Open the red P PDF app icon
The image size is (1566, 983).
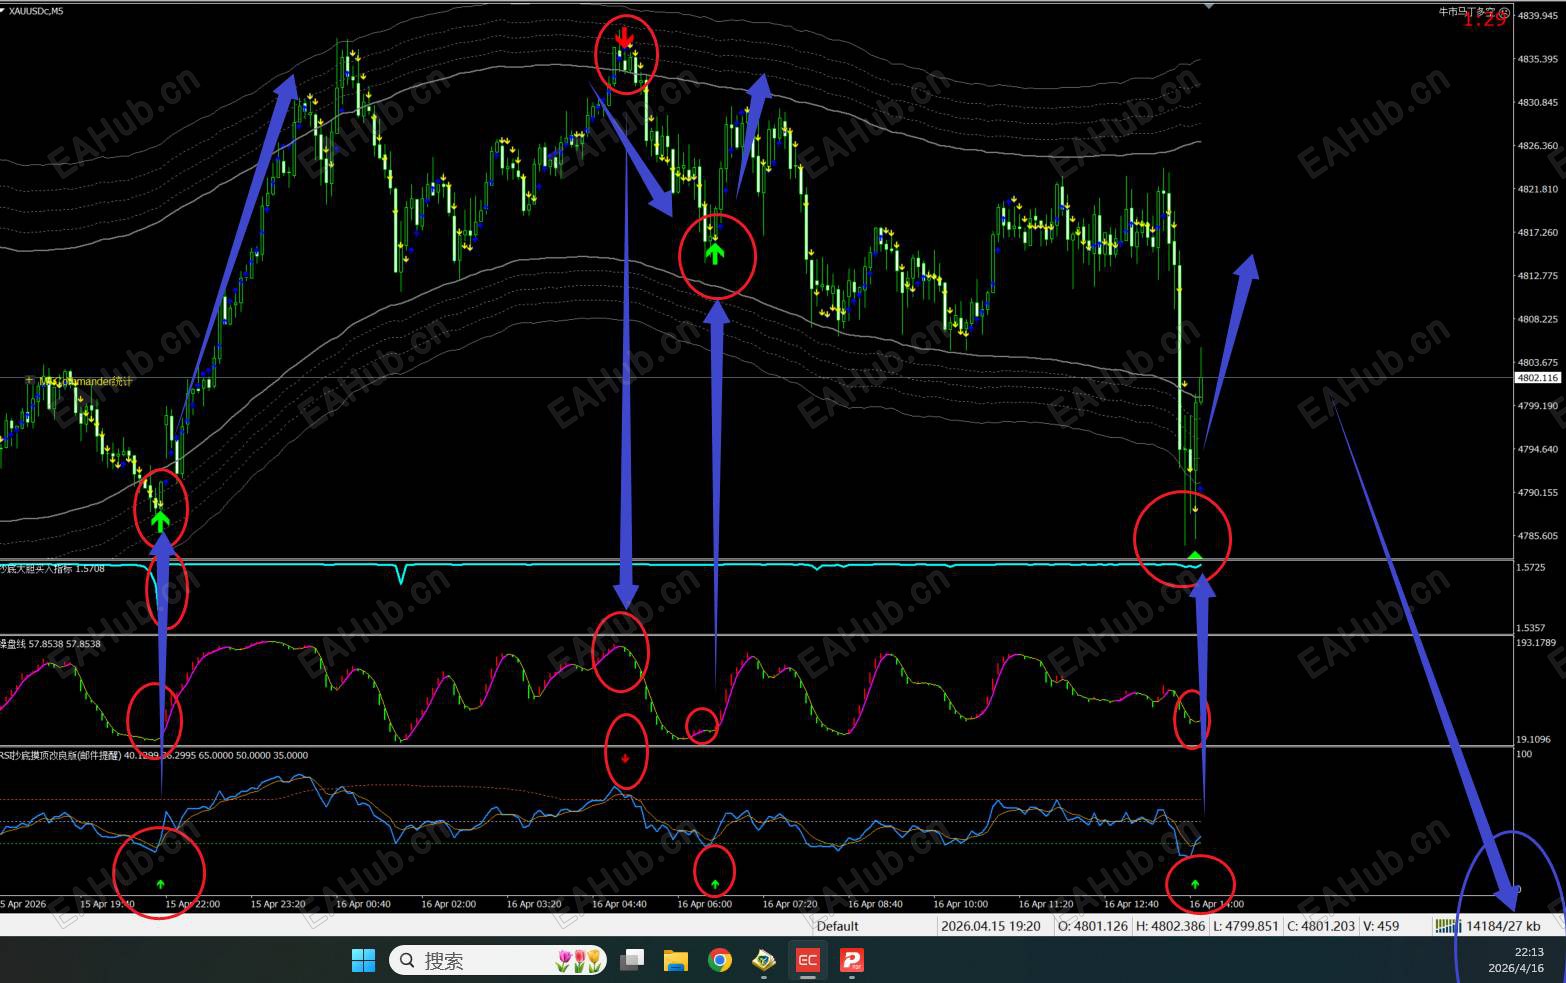coord(852,961)
